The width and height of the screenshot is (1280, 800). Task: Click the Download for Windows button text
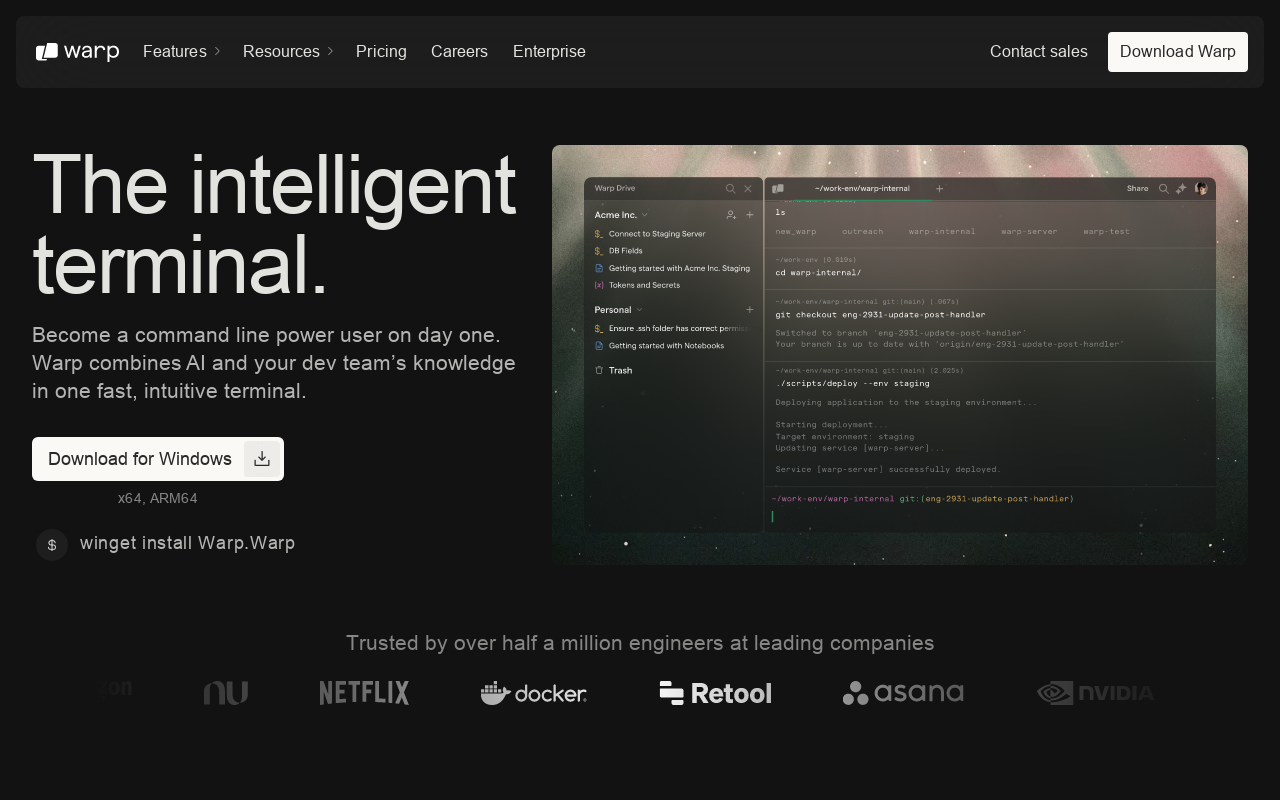140,459
